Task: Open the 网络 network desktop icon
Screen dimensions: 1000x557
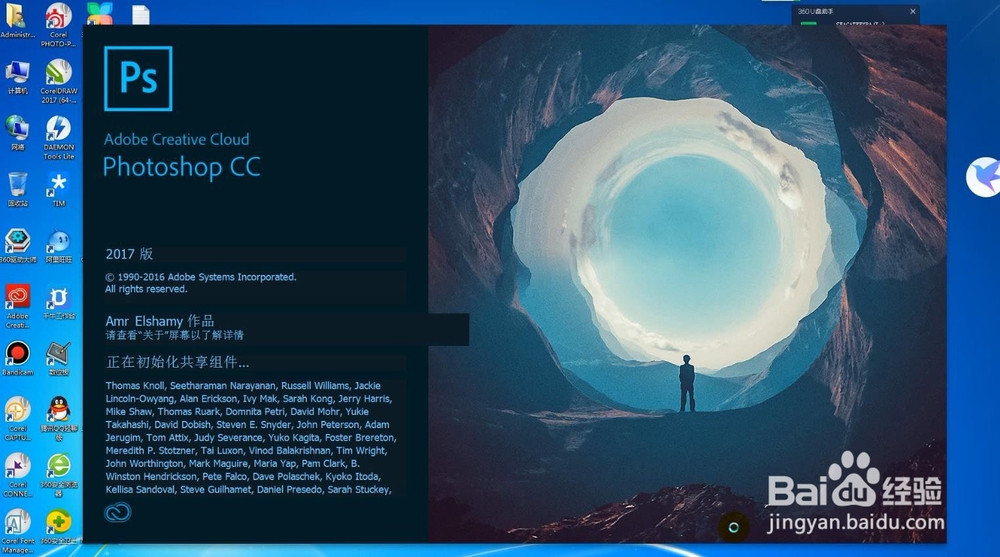Action: (x=17, y=133)
